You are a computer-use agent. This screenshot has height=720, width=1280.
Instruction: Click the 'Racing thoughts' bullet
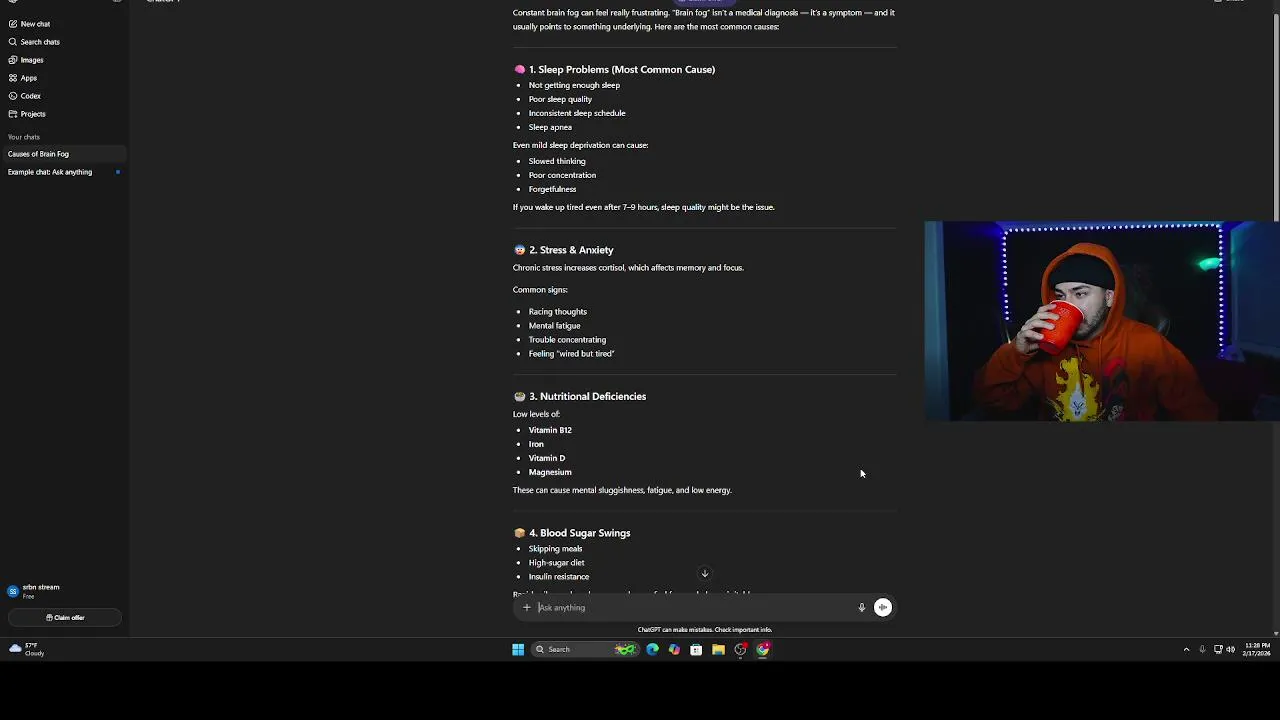558,311
